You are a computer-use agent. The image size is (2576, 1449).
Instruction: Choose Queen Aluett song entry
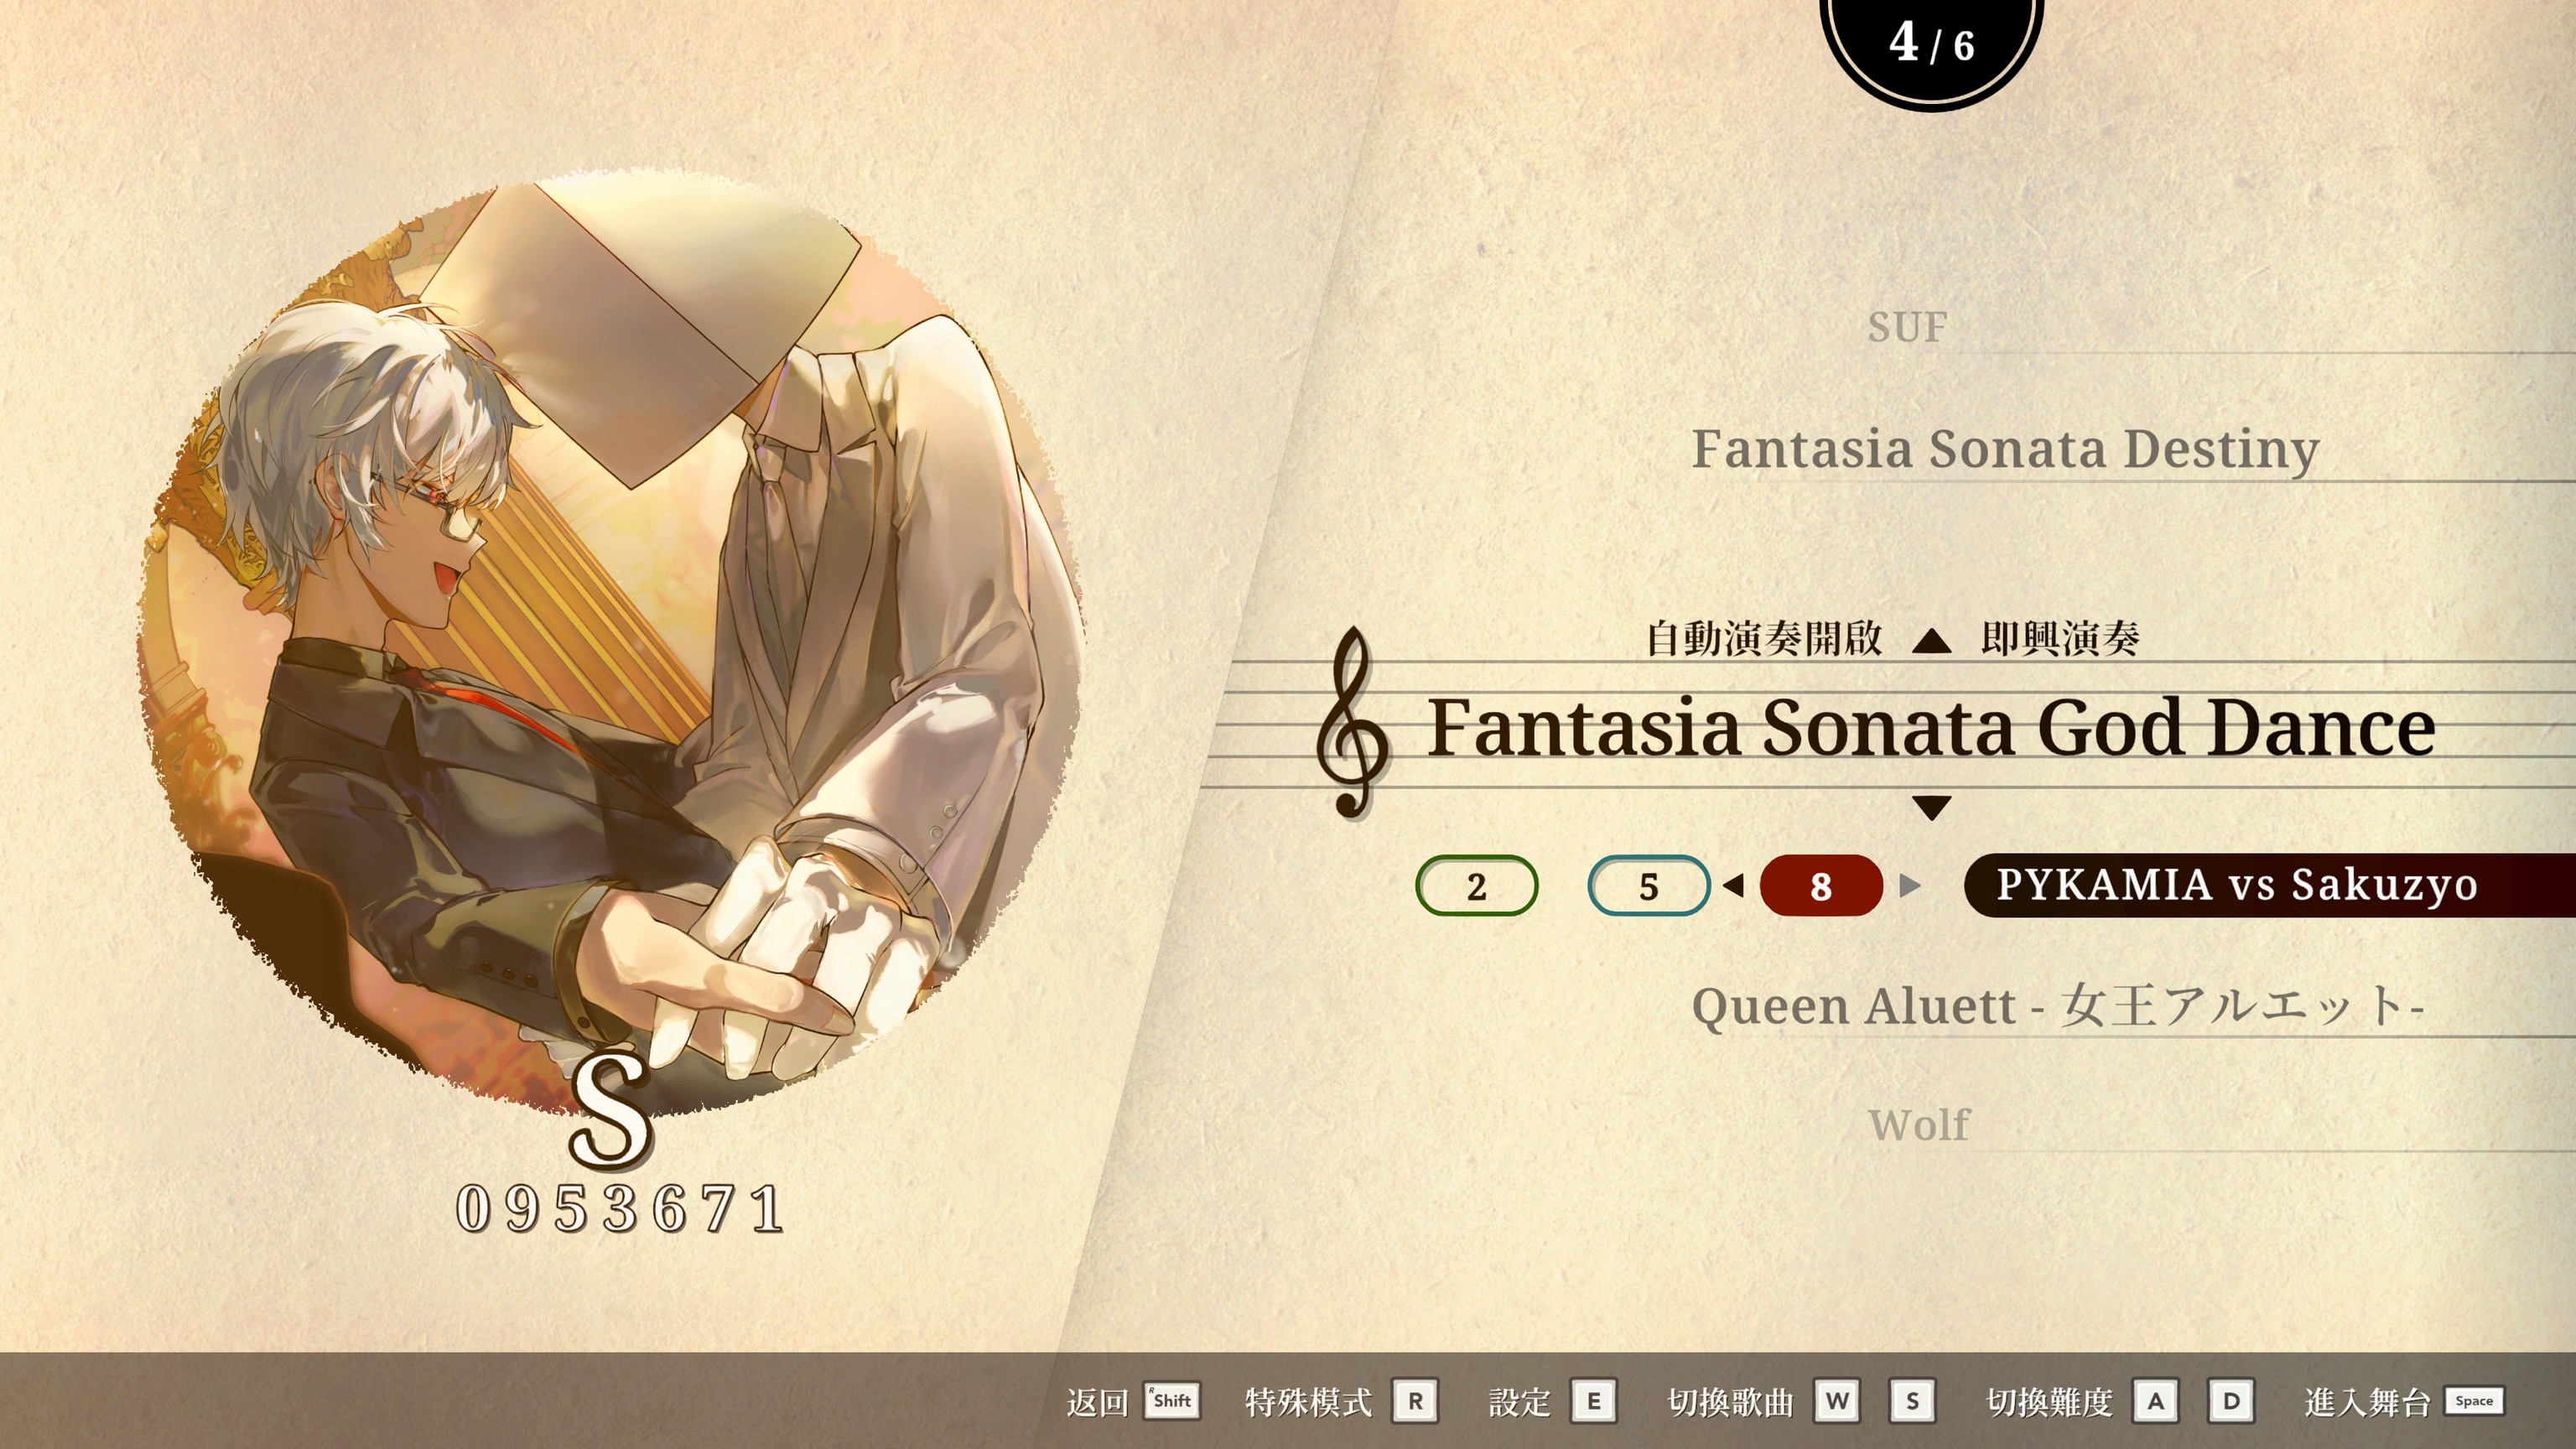coord(2057,1006)
